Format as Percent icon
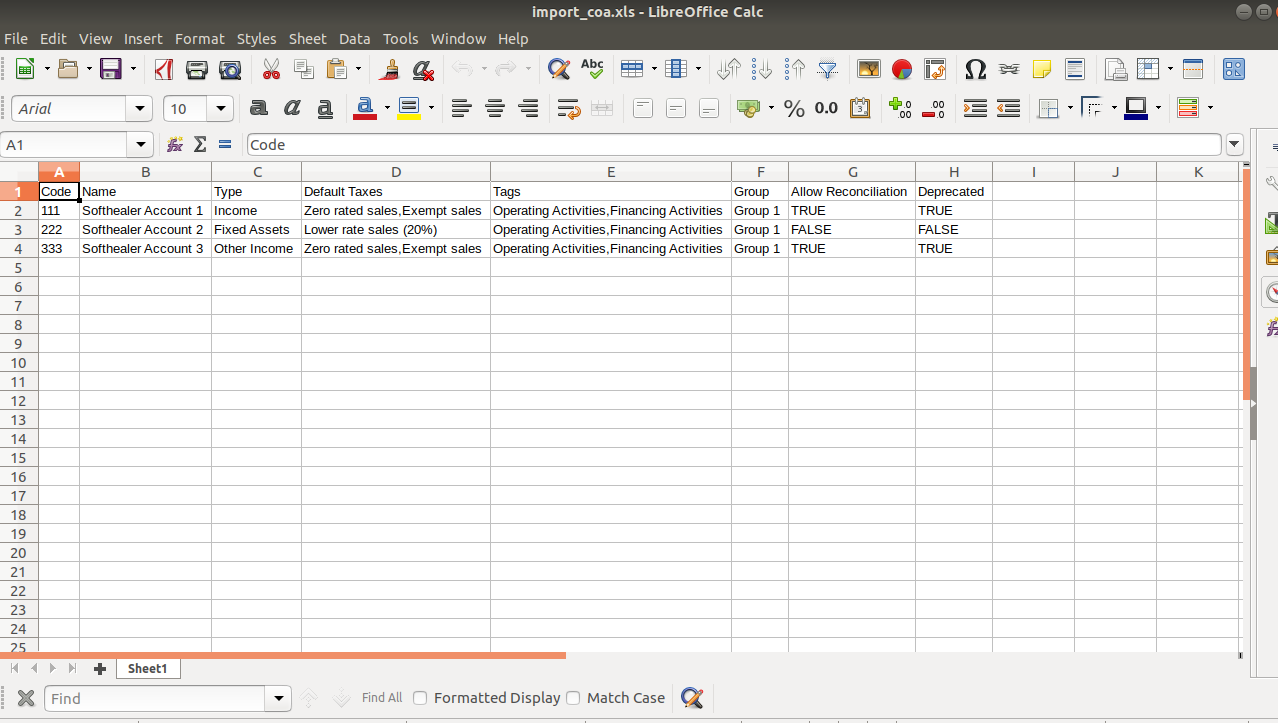1278x723 pixels. tap(795, 108)
